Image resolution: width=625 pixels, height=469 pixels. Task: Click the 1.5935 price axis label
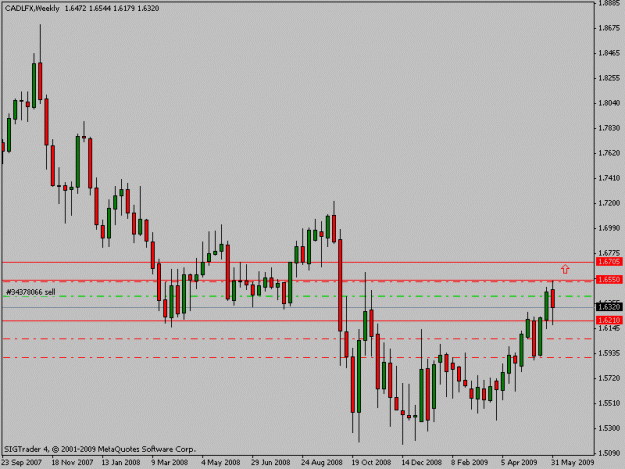click(x=609, y=353)
